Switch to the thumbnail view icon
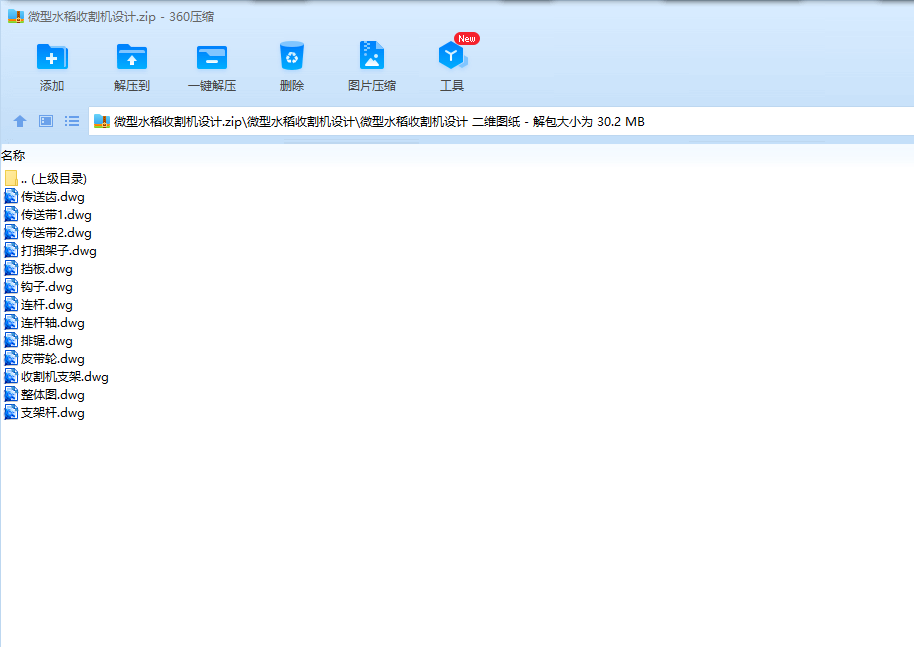Image resolution: width=914 pixels, height=647 pixels. coord(46,121)
